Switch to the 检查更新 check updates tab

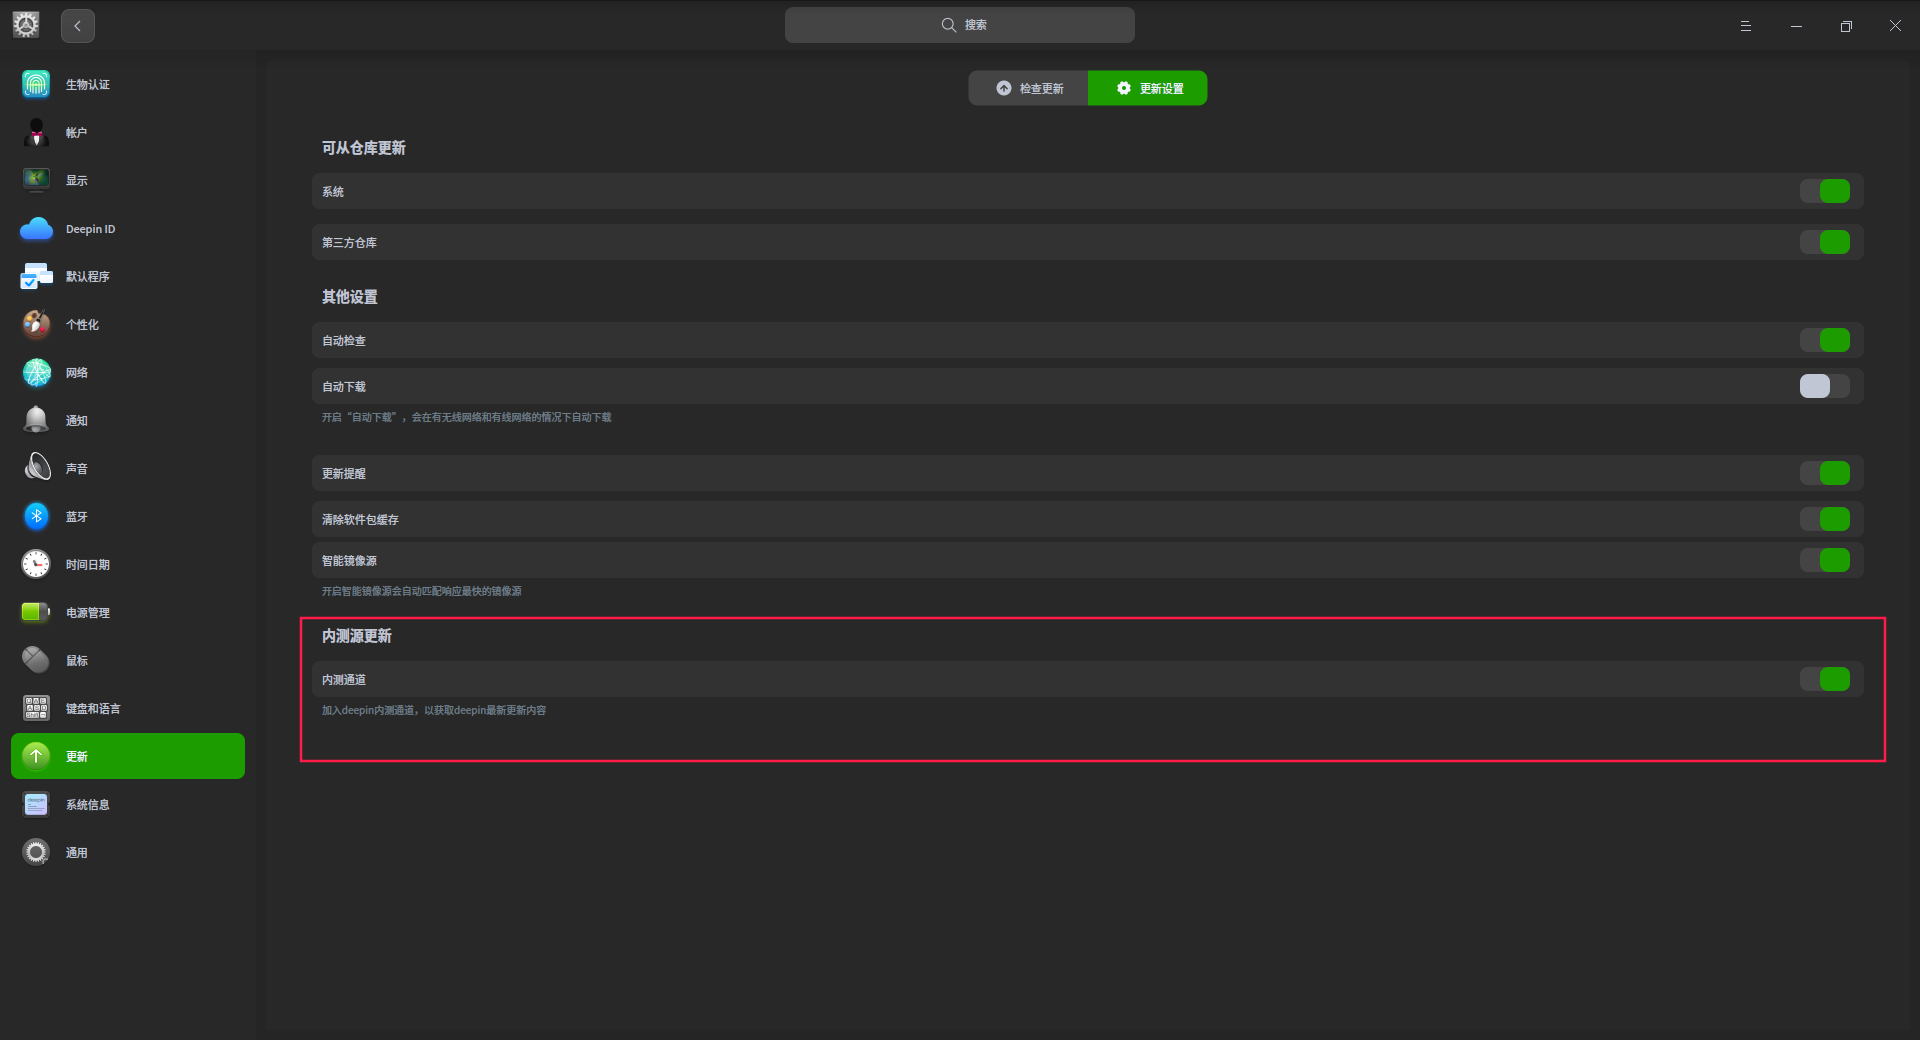(x=1028, y=88)
